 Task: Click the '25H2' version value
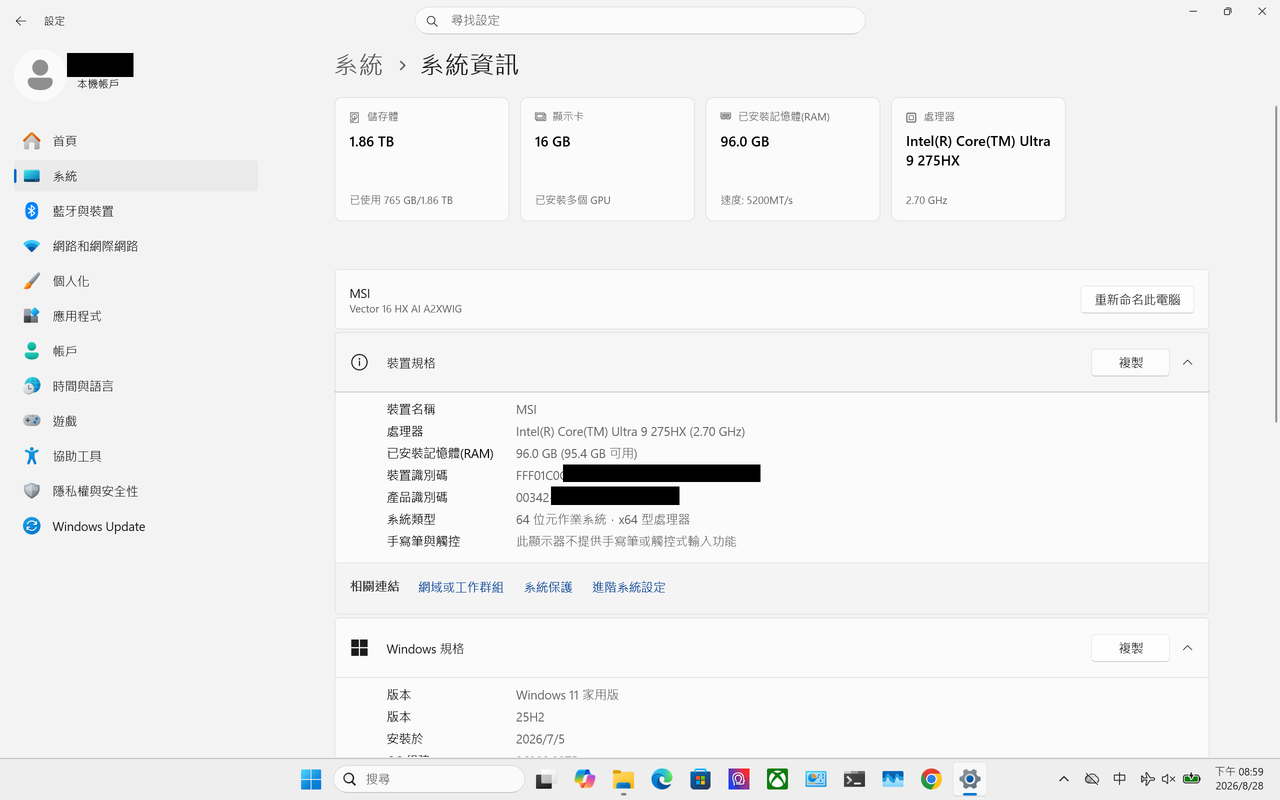coord(530,717)
